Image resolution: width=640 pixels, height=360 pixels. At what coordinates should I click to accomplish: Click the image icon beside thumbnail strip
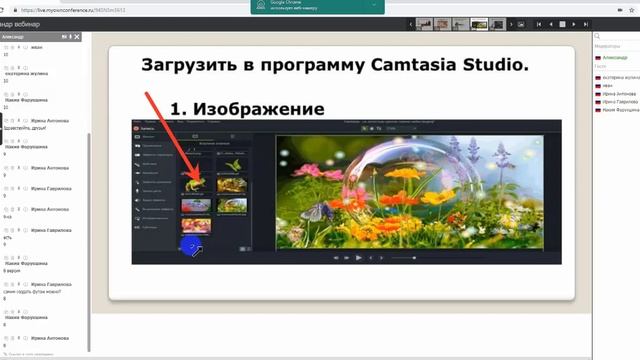pos(521,24)
